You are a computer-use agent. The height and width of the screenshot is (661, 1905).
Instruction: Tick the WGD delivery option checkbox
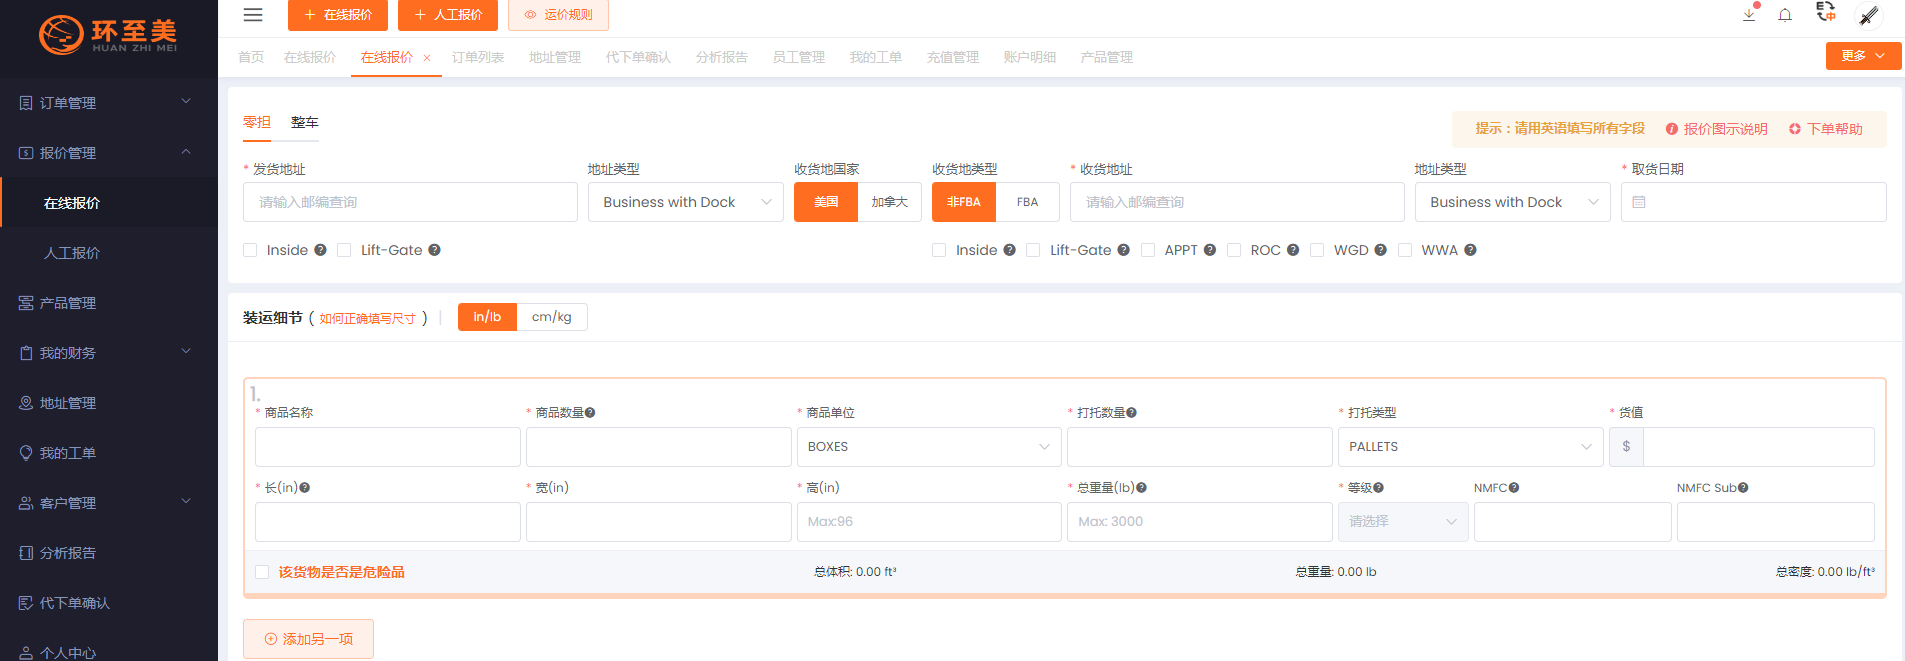(x=1317, y=250)
